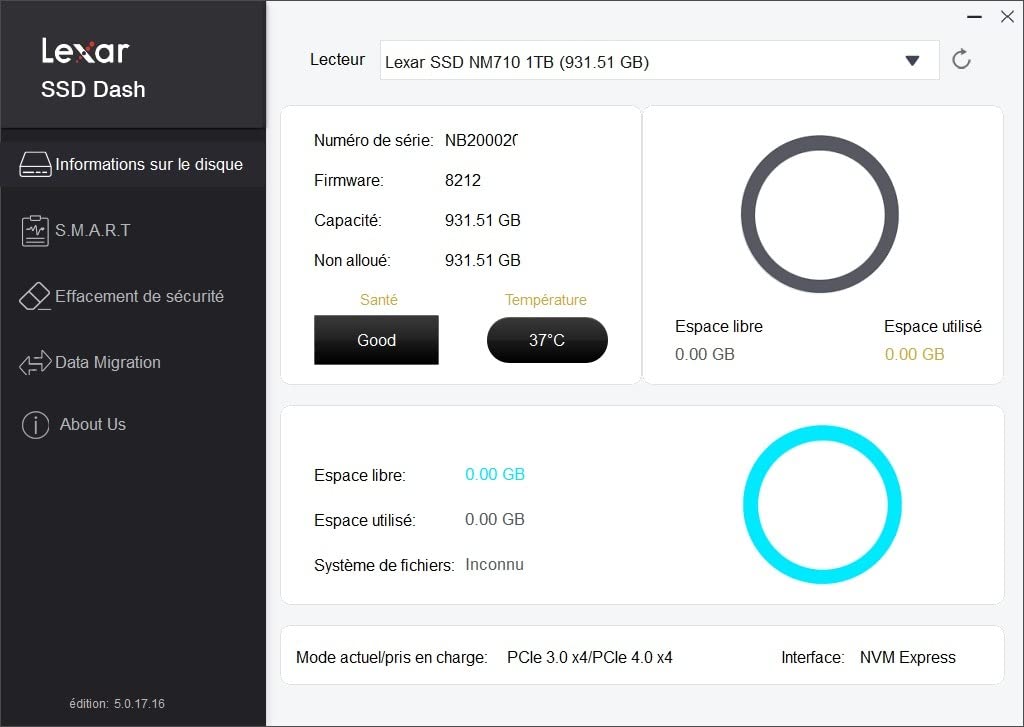Click the Numéro de série label

(x=374, y=140)
